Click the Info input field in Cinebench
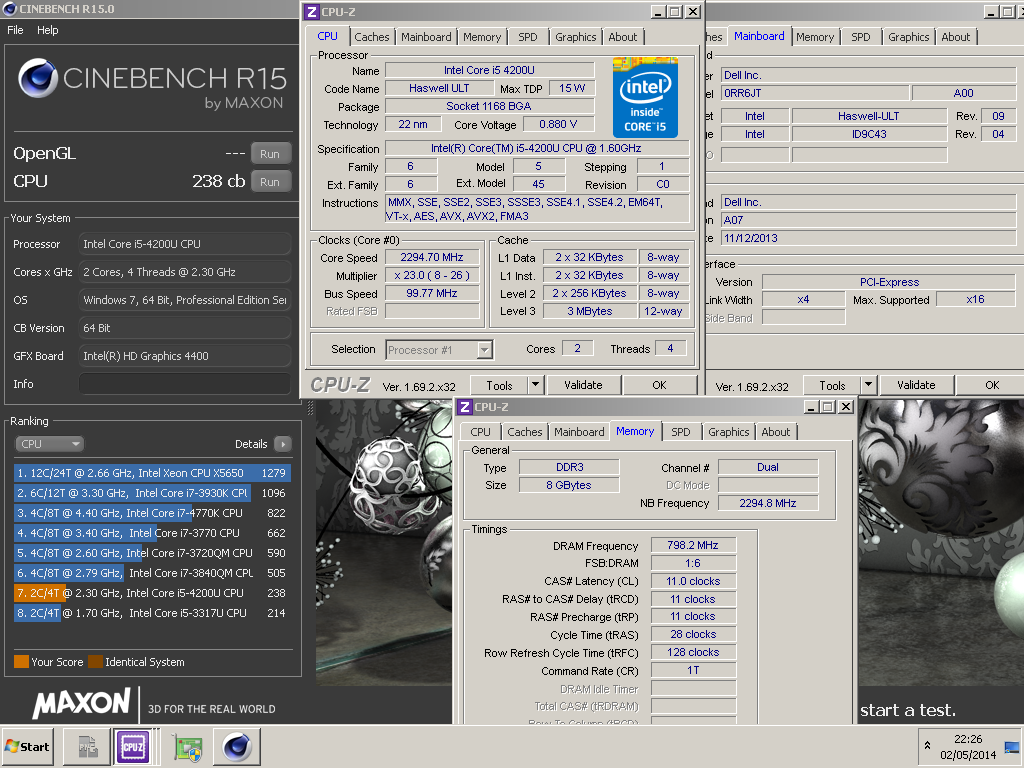The image size is (1024, 768). [x=185, y=384]
